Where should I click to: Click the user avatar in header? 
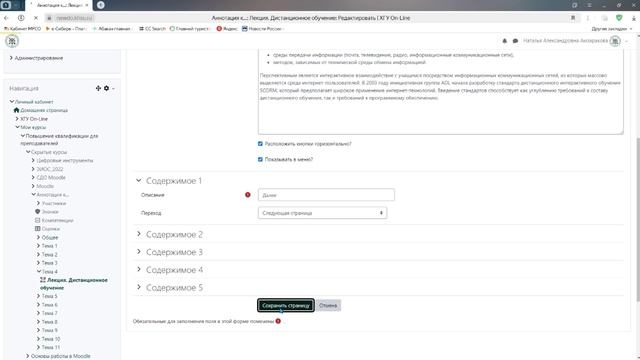pyautogui.click(x=615, y=41)
